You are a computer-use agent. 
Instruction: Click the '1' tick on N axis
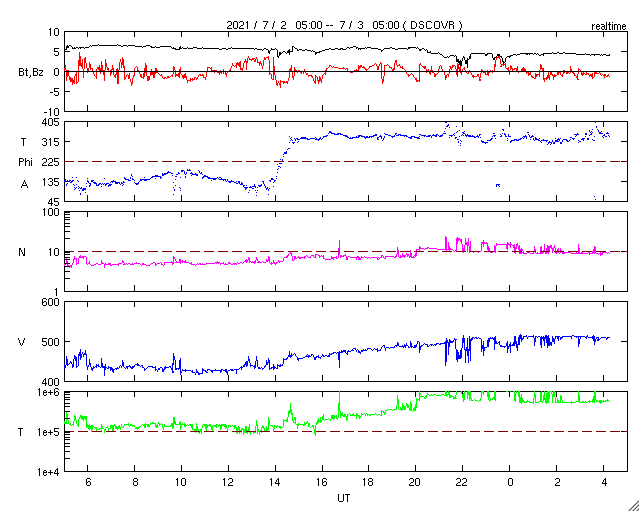[57, 292]
